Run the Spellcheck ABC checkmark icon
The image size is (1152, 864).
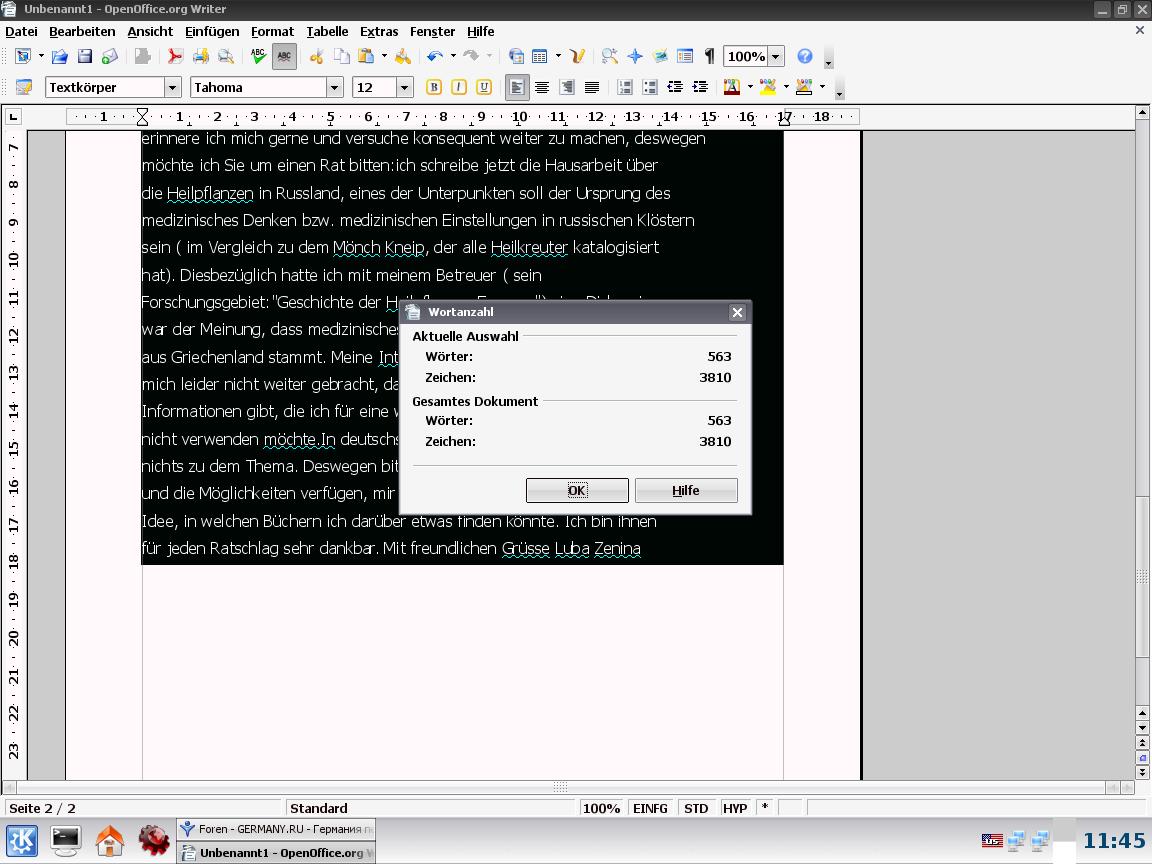coord(258,57)
